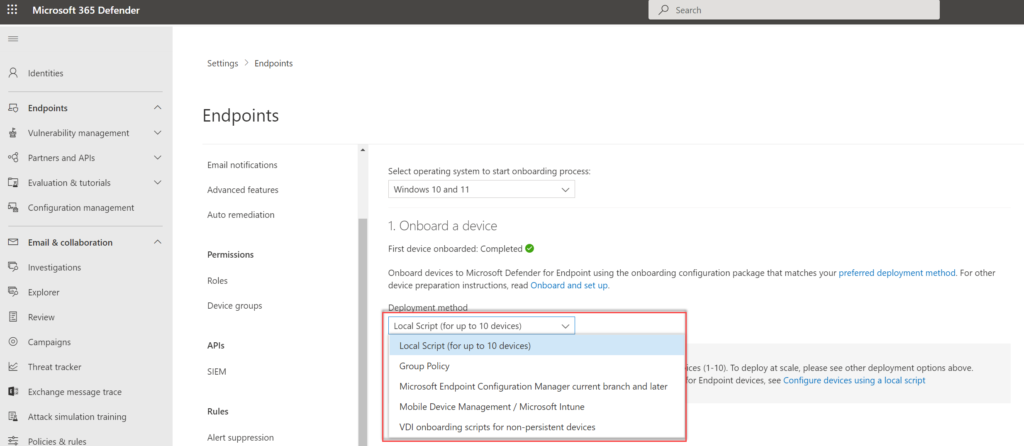Image resolution: width=1024 pixels, height=446 pixels.
Task: Open the operating system dropdown
Action: tap(481, 190)
